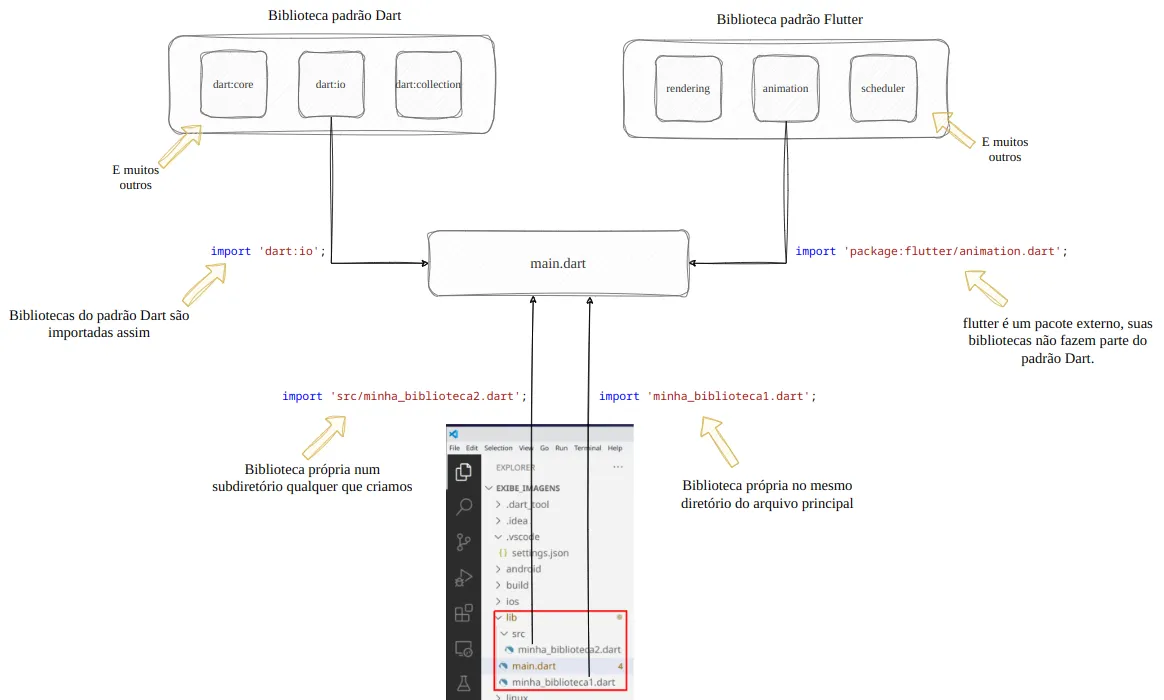1164x700 pixels.
Task: Click the scheduler box in Flutter library
Action: pyautogui.click(x=883, y=88)
